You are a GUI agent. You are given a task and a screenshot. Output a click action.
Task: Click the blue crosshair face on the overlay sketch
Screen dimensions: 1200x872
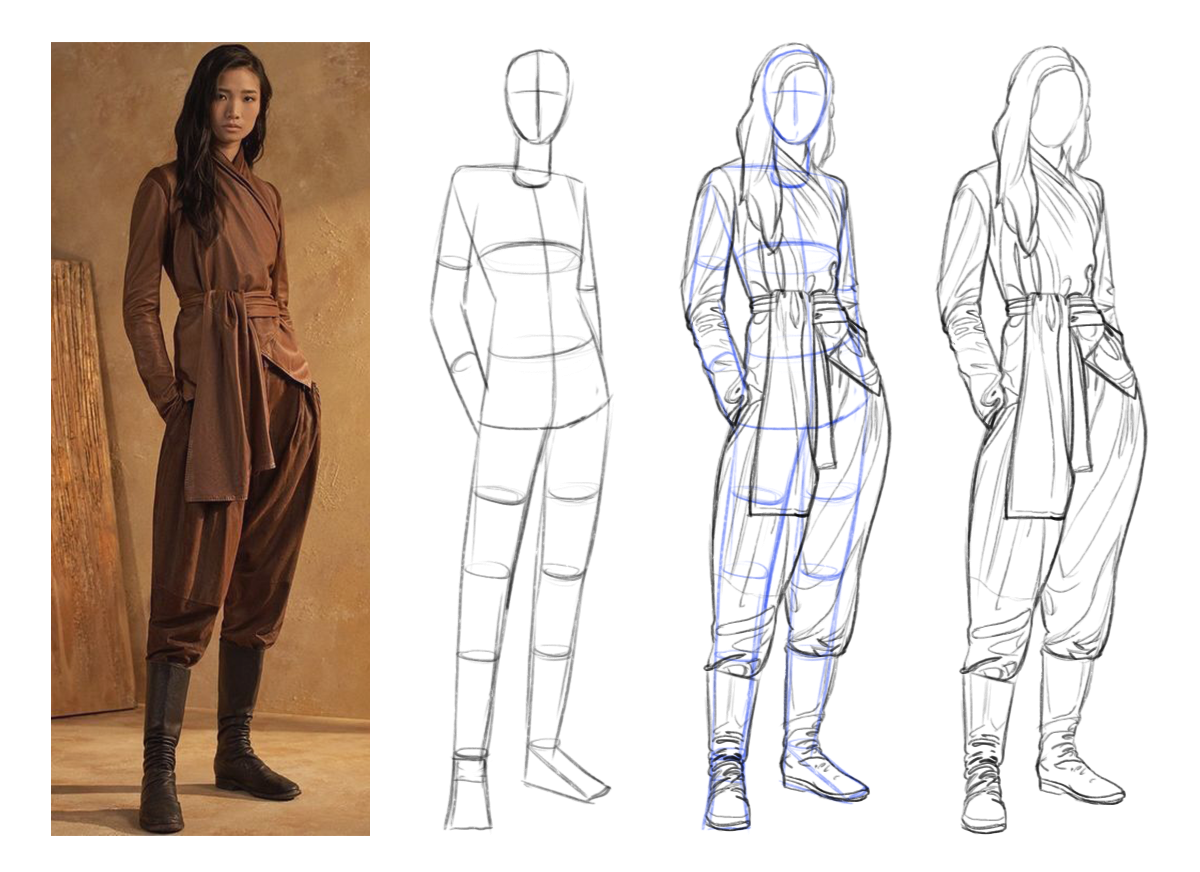pos(795,100)
